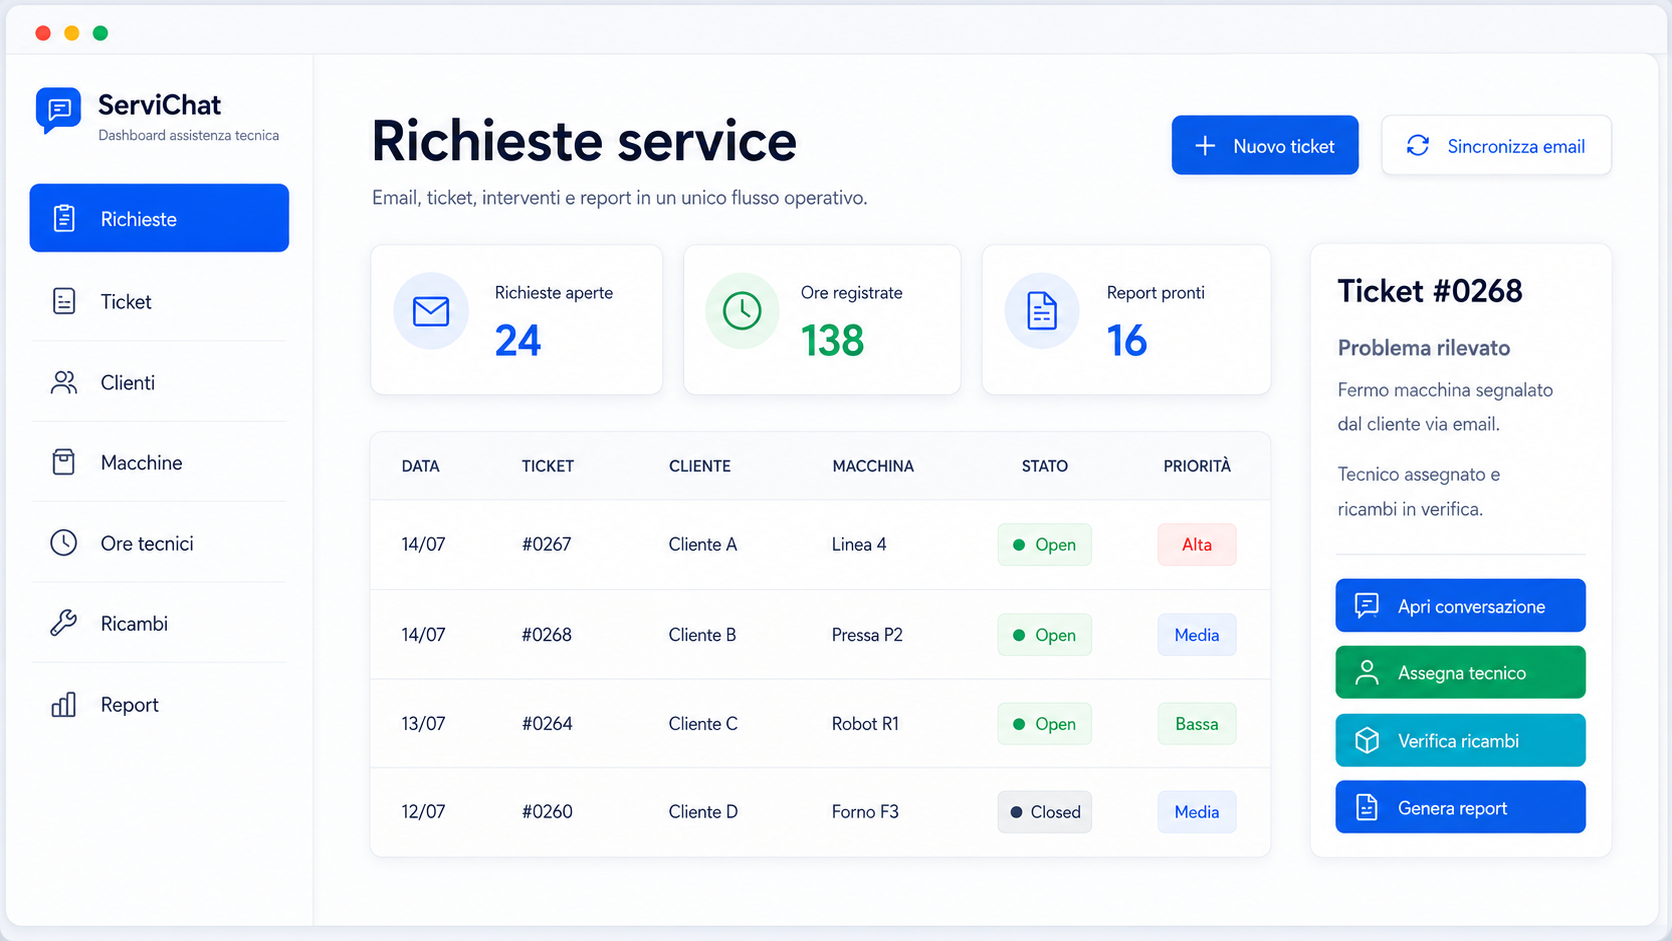
Task: Select ticket number #0267 in the table
Action: (547, 544)
